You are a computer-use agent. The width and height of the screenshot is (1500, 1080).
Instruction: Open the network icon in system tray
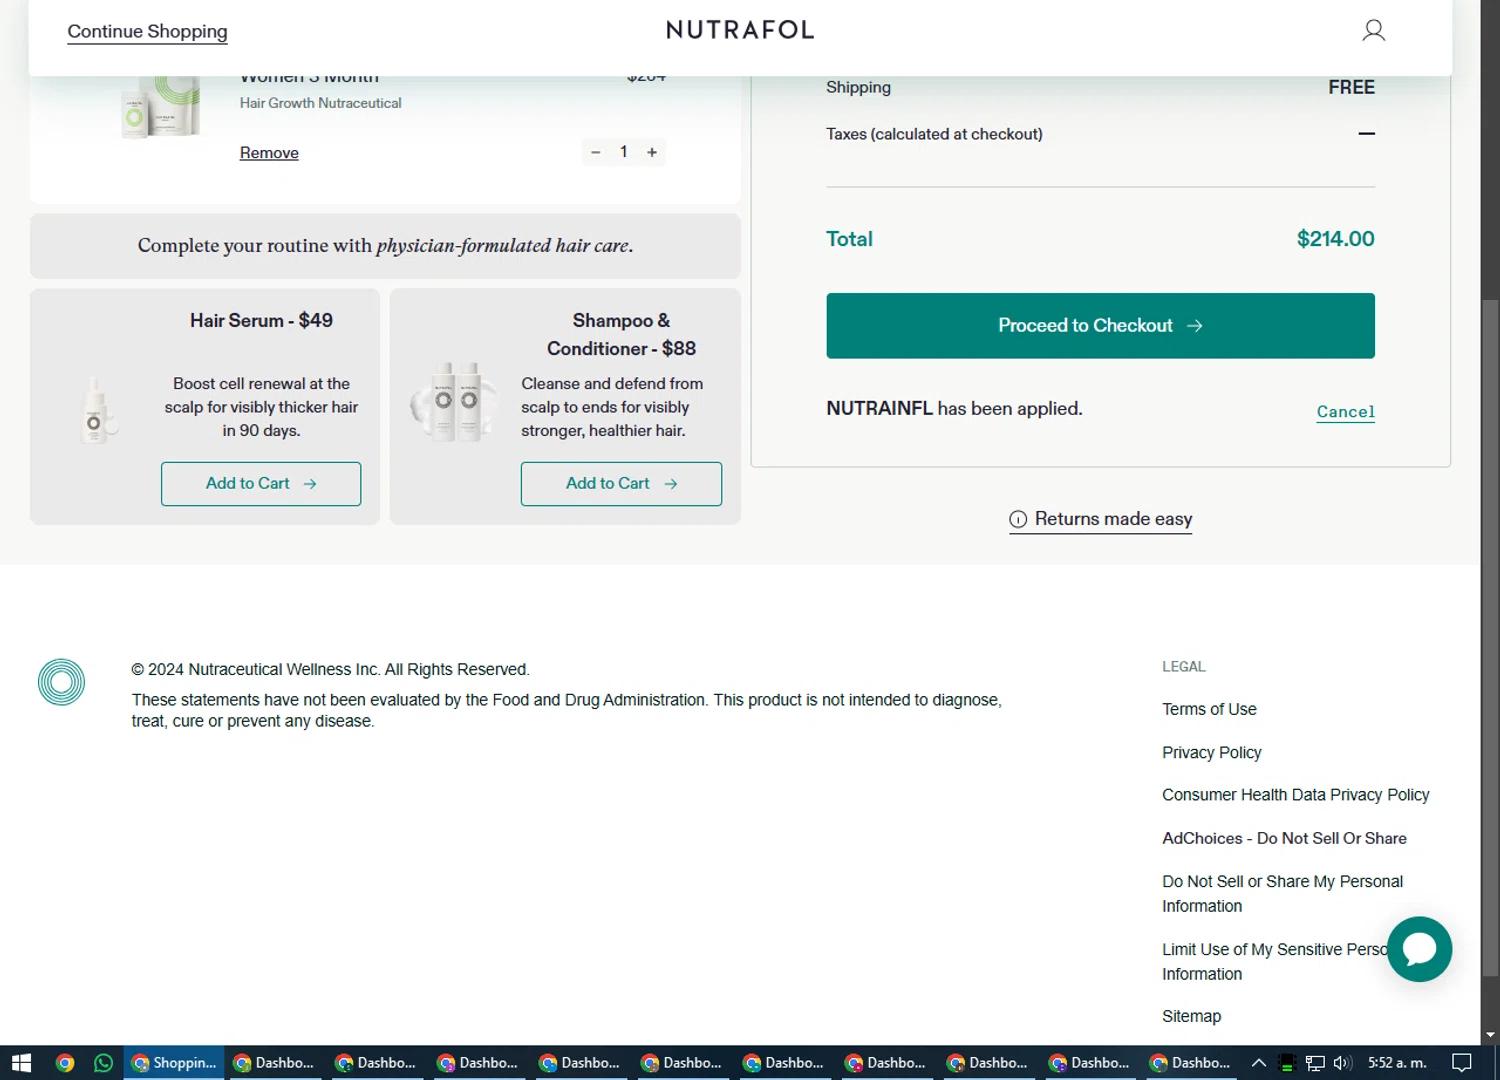[x=1315, y=1063]
